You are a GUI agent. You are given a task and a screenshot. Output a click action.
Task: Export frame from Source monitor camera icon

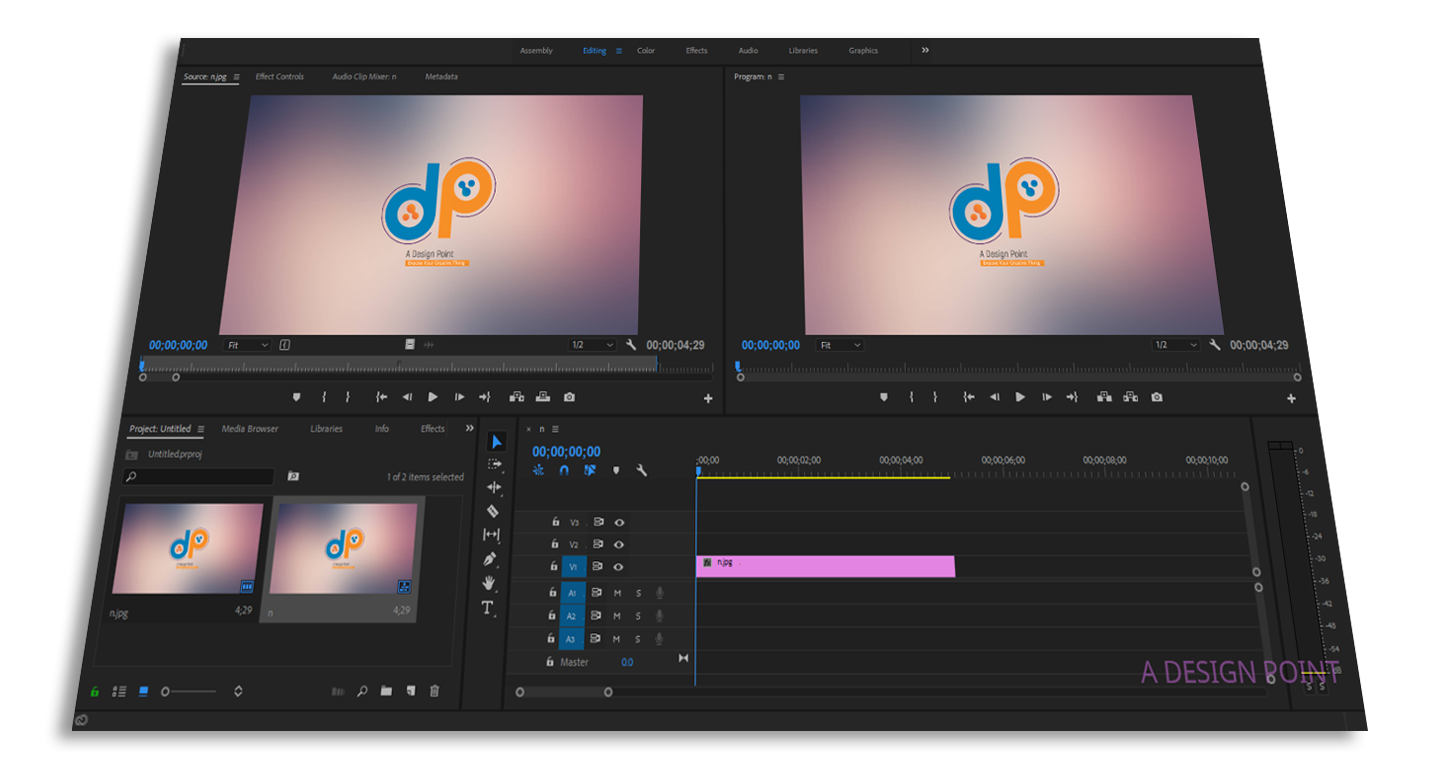(x=569, y=397)
